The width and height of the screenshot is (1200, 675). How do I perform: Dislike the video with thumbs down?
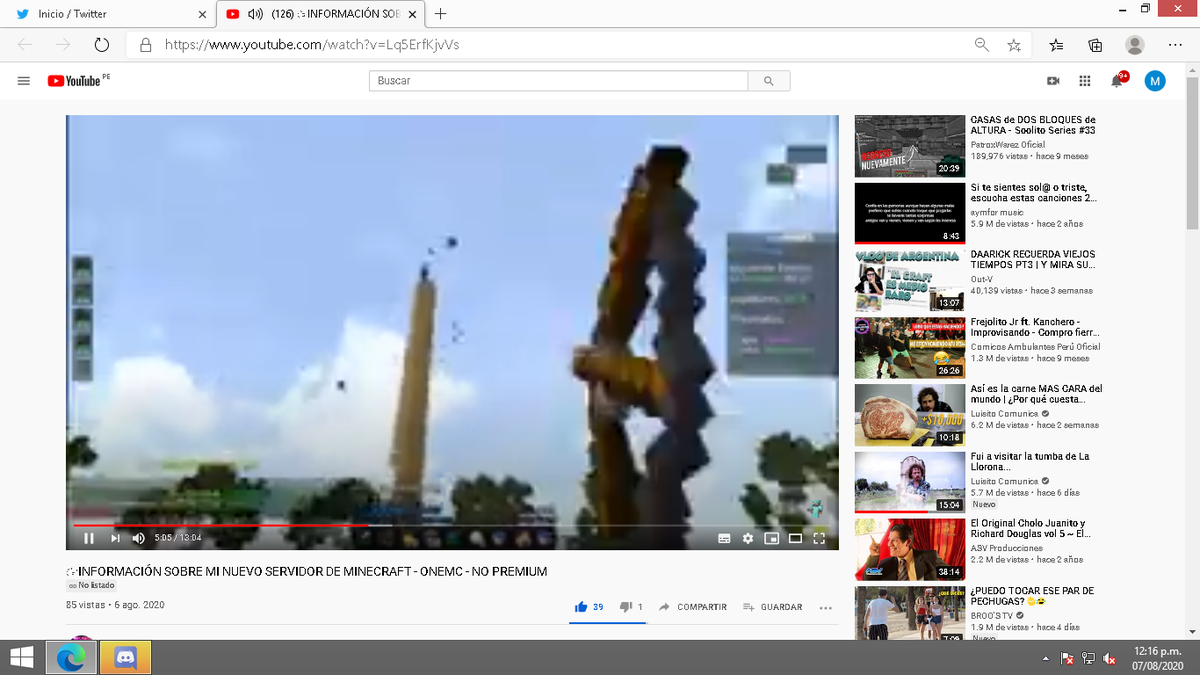pos(631,607)
